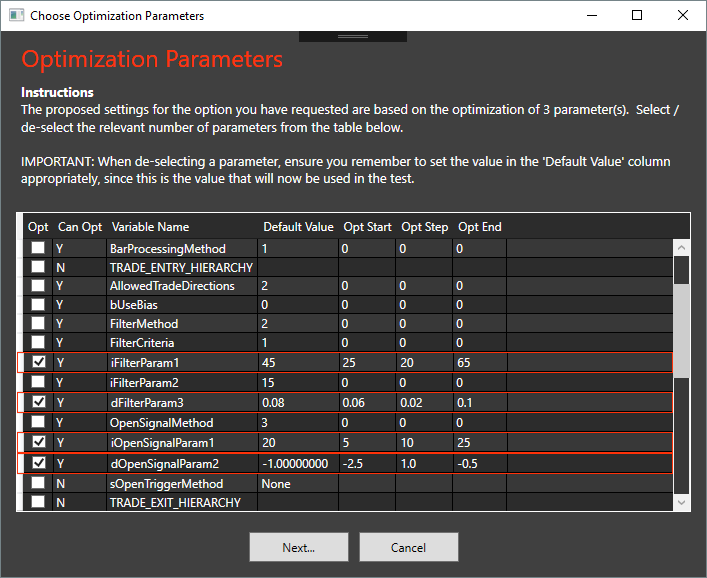Uncheck iOpenSignalParam1 optimization checkbox

click(x=39, y=441)
